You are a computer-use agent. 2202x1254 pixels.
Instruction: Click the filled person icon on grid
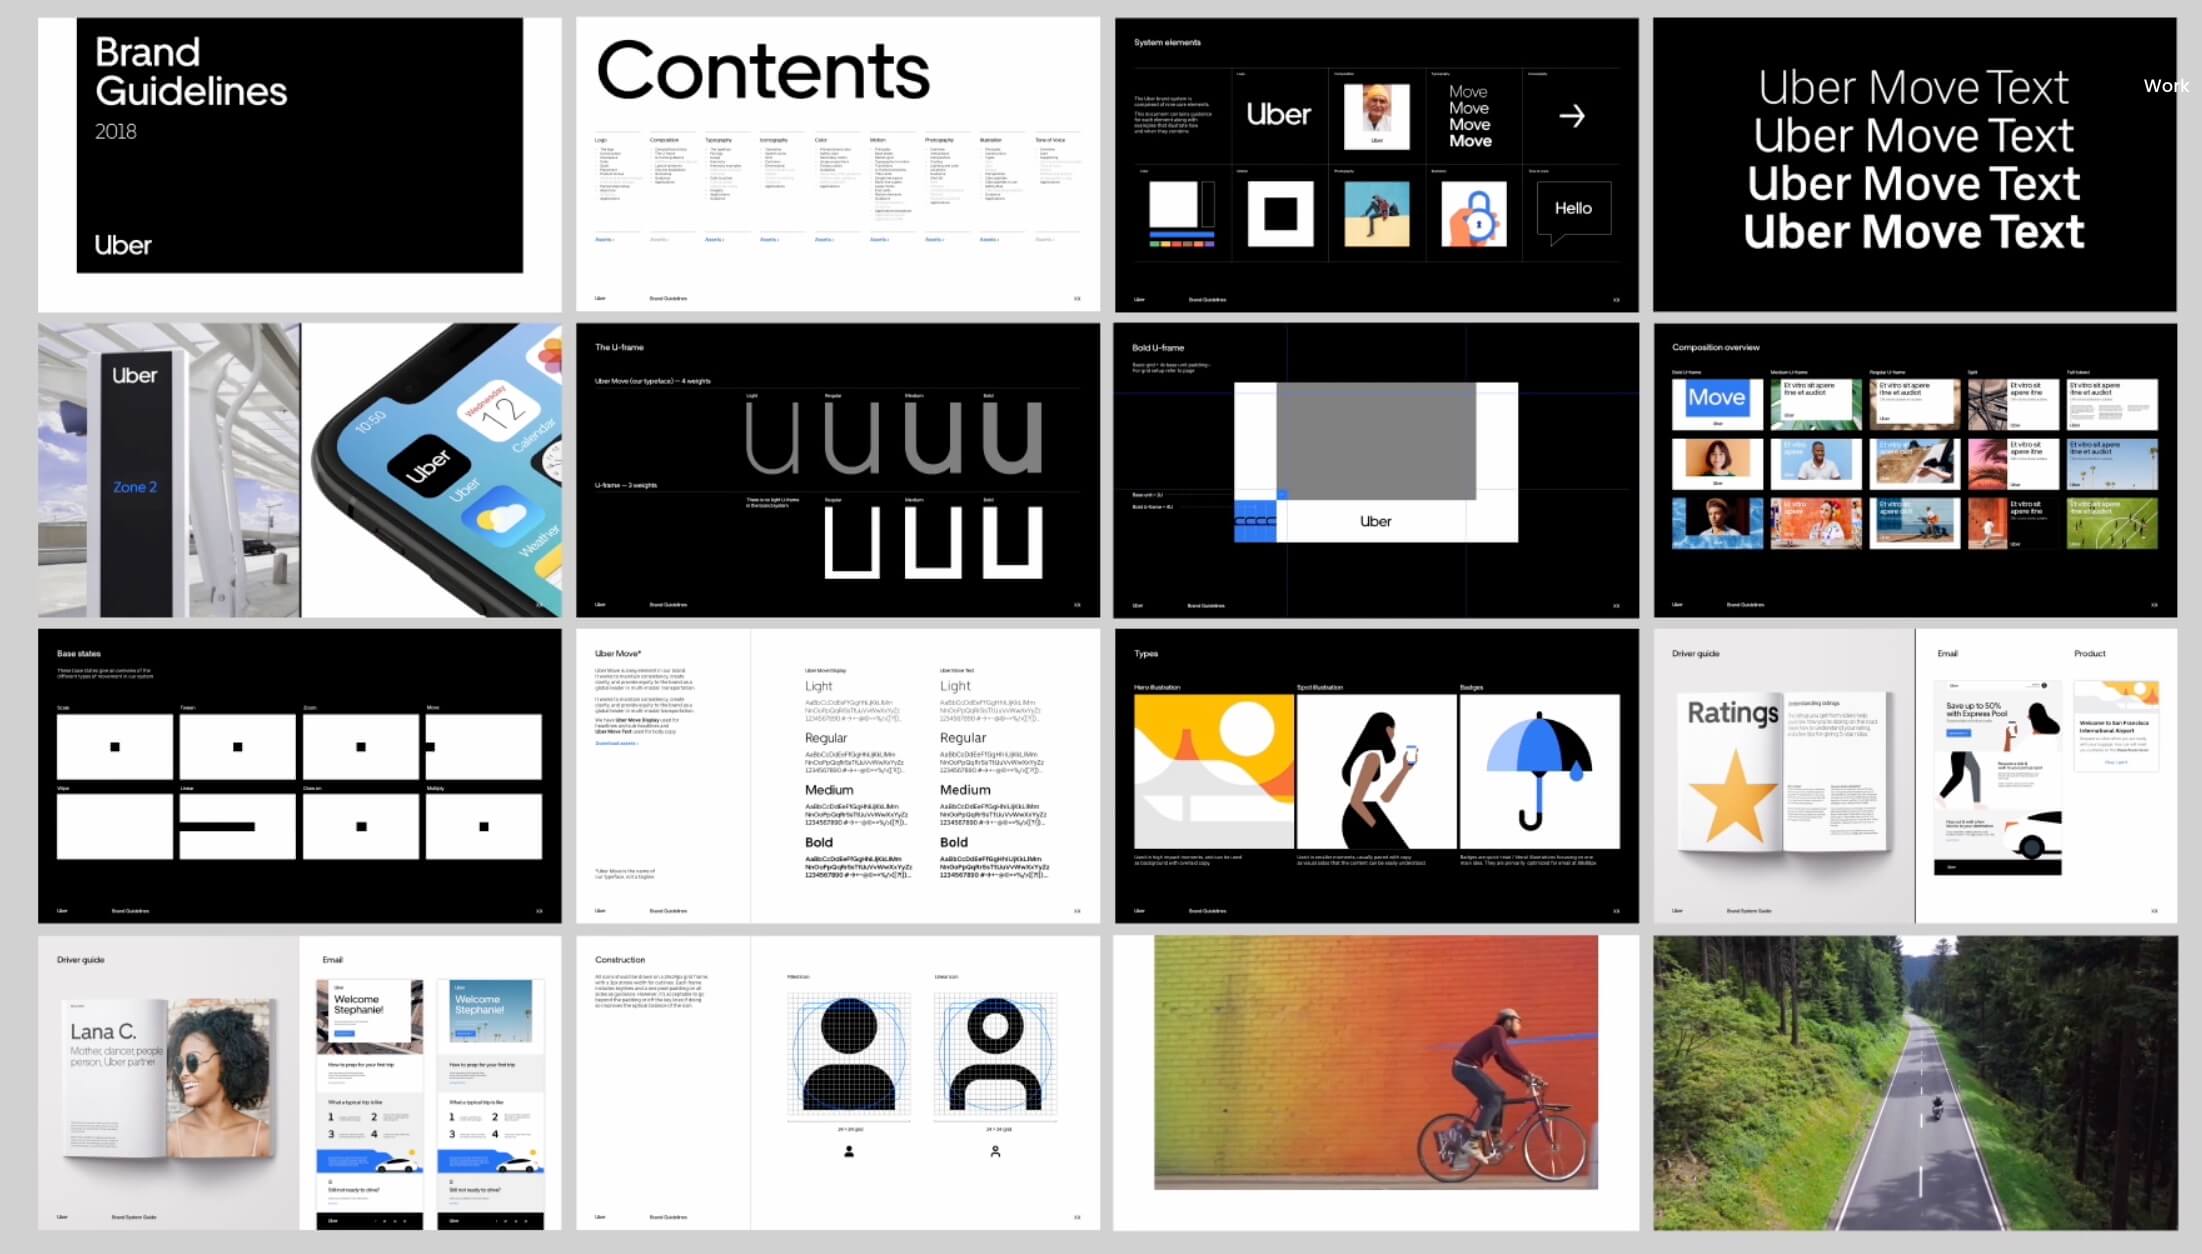849,1054
